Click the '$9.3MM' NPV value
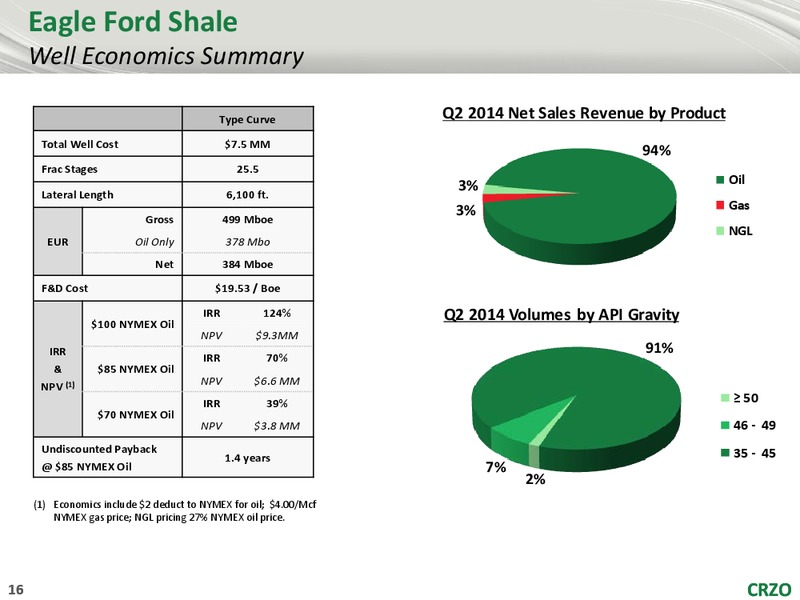This screenshot has width=800, height=600. pos(277,336)
